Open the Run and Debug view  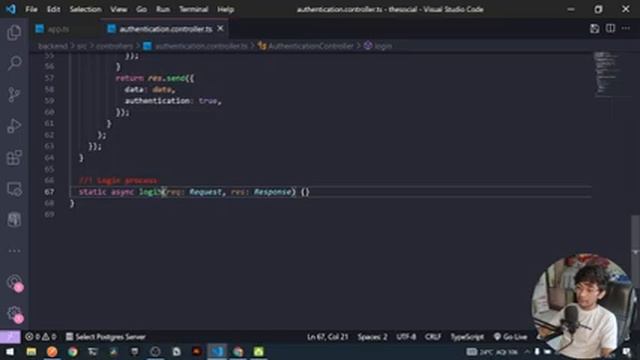(x=14, y=126)
